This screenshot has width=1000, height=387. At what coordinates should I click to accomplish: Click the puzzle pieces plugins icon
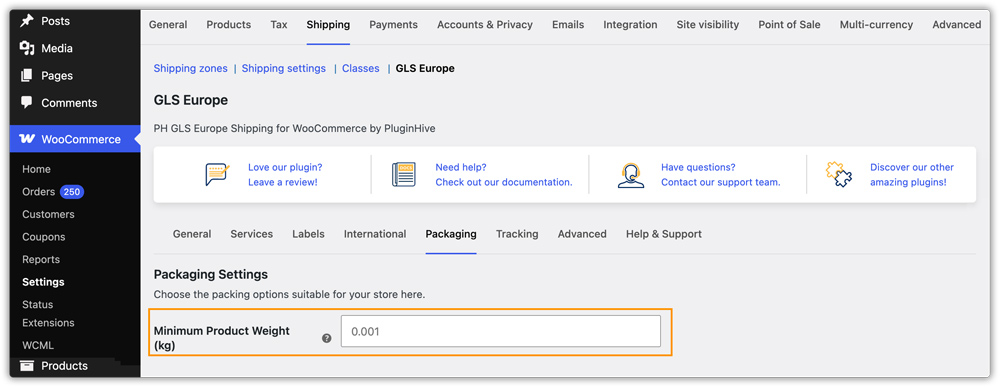click(x=839, y=175)
